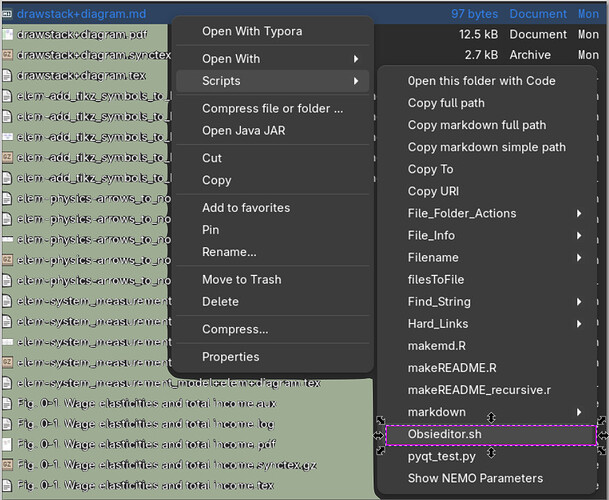Click the icon of Fig. 0-1 Wage elasticities .log file

8,423
